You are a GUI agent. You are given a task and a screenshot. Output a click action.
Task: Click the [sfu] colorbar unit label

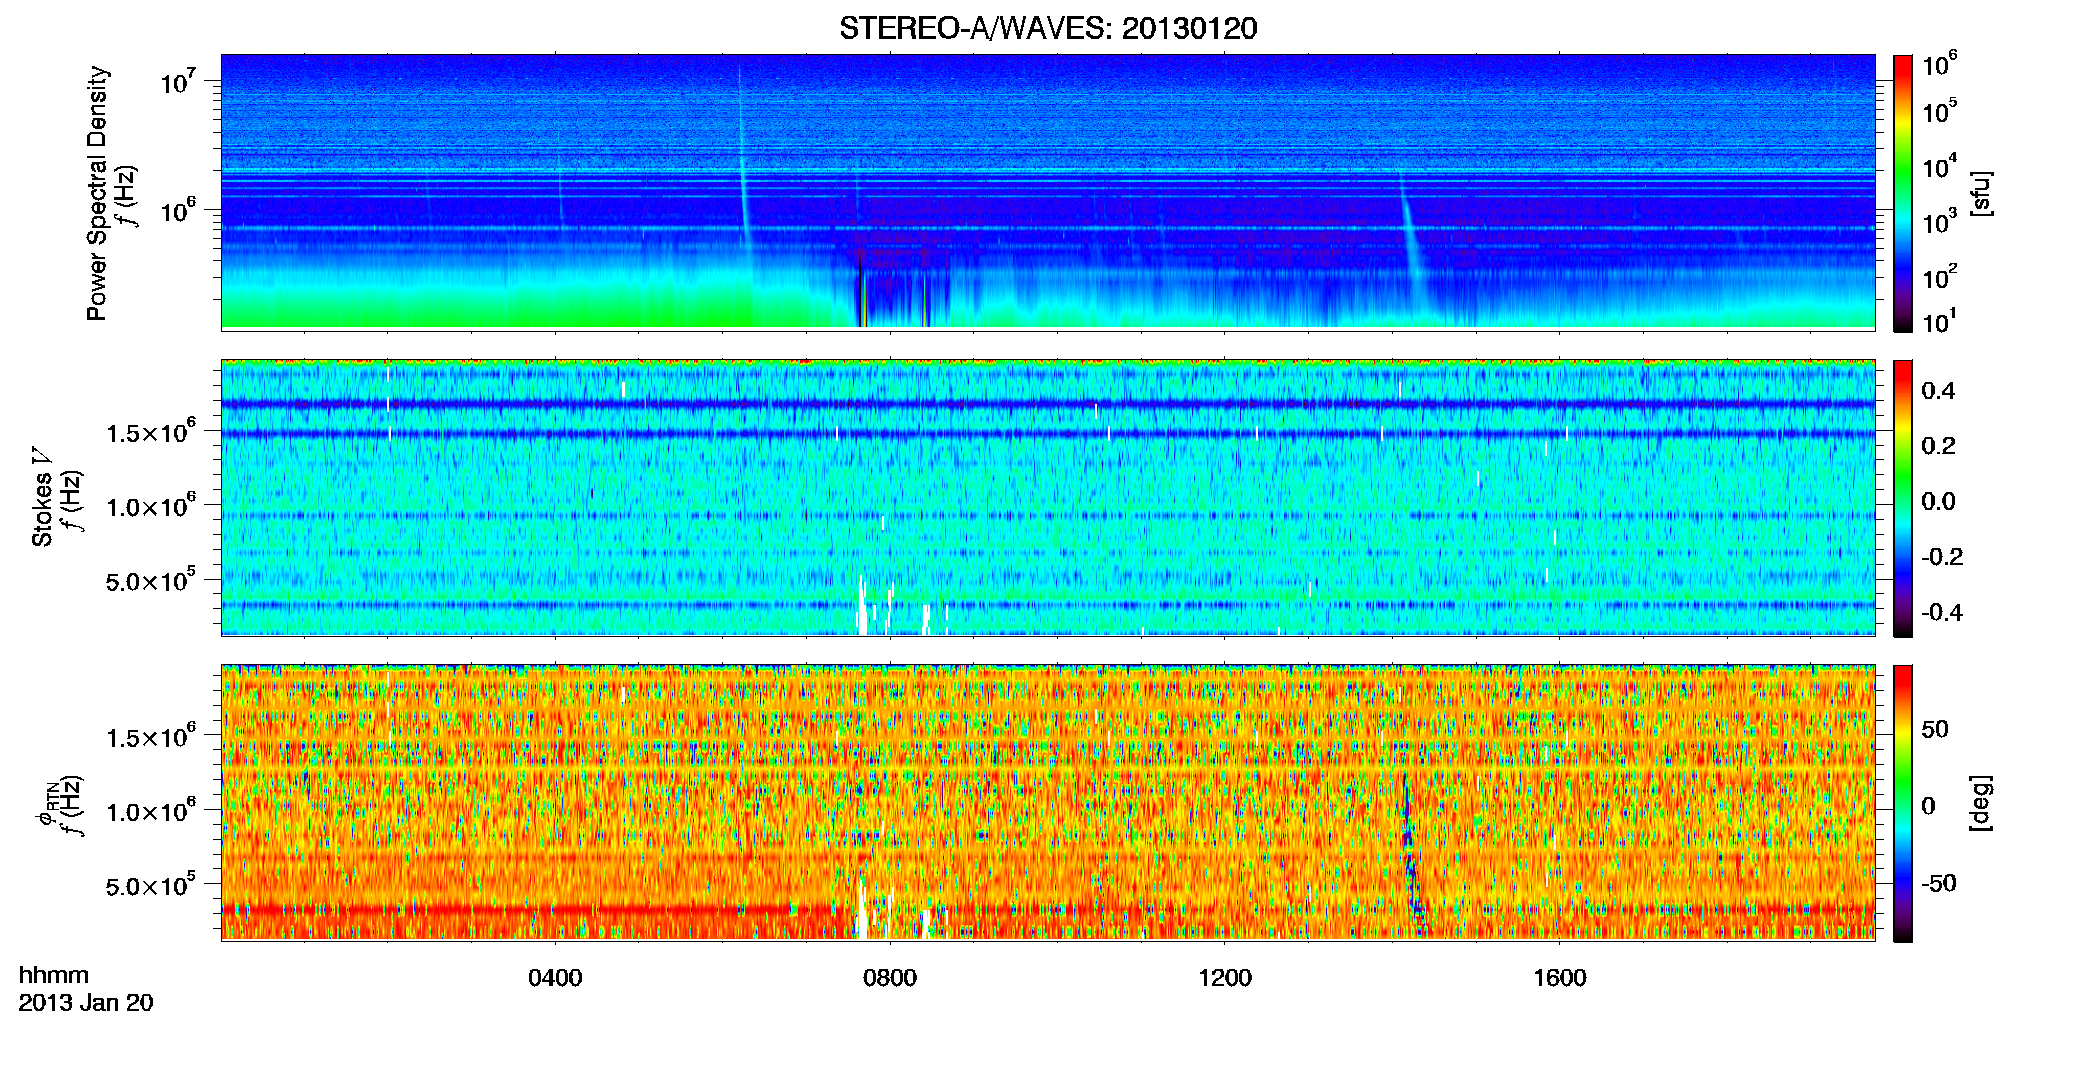pyautogui.click(x=1981, y=193)
